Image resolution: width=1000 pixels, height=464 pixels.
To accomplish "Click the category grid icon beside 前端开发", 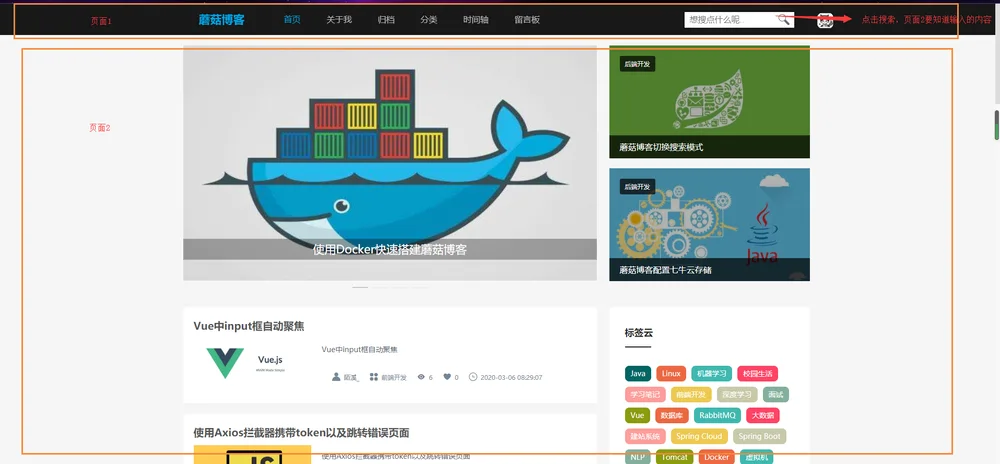I will pyautogui.click(x=374, y=377).
